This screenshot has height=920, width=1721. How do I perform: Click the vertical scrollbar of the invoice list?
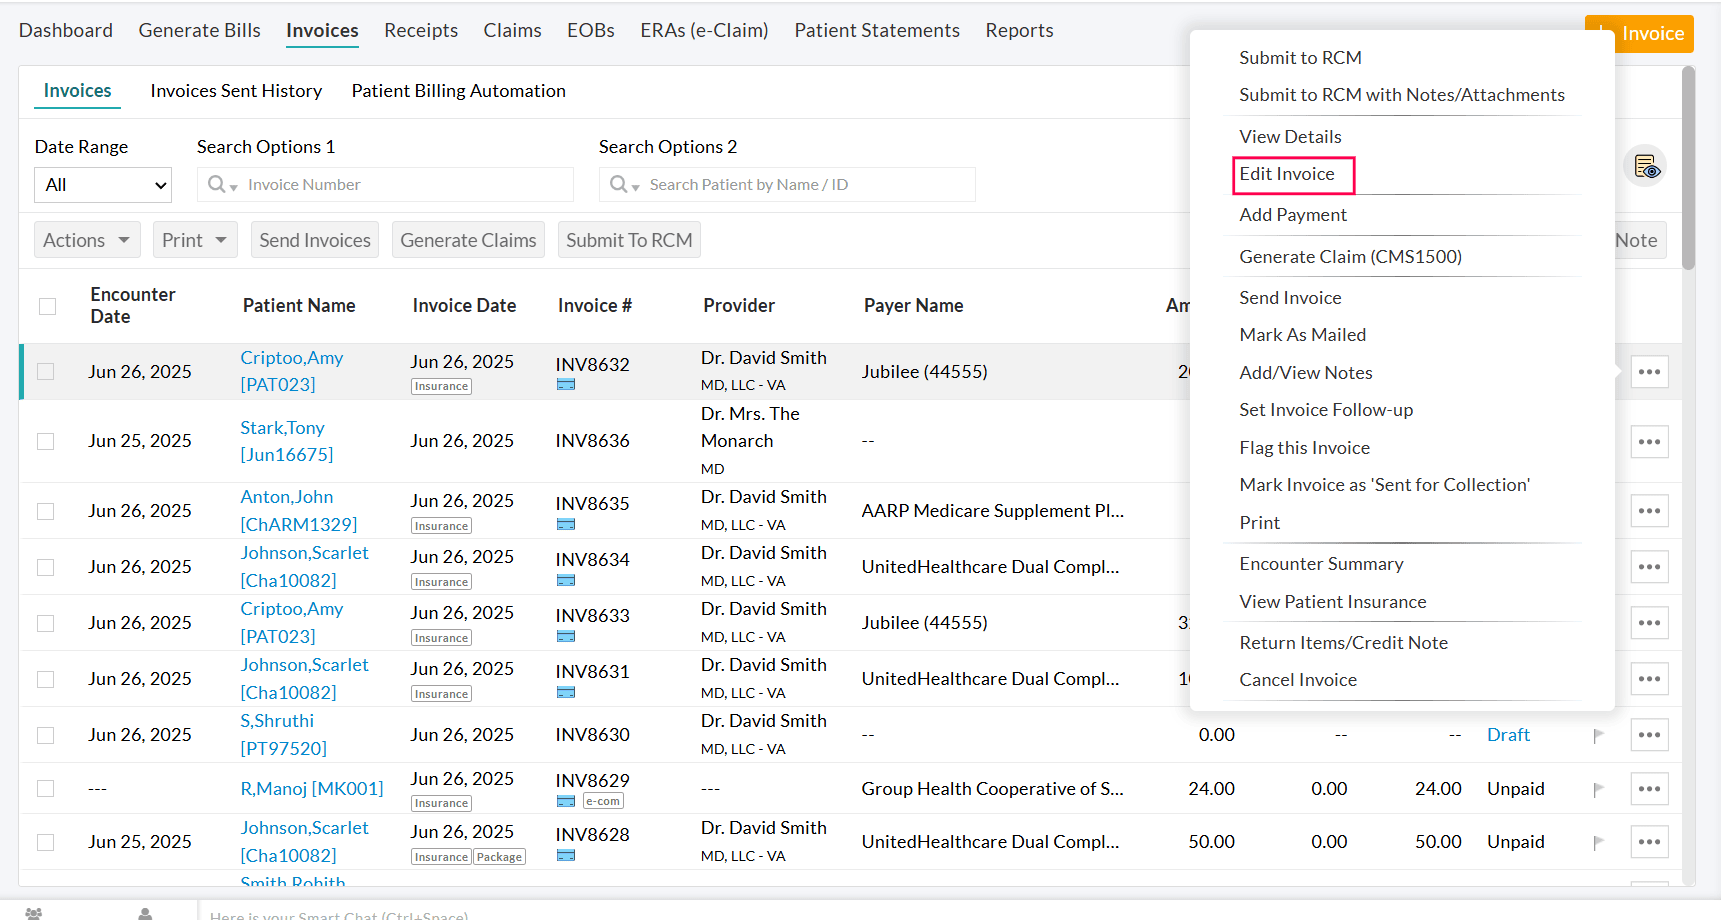1688,168
